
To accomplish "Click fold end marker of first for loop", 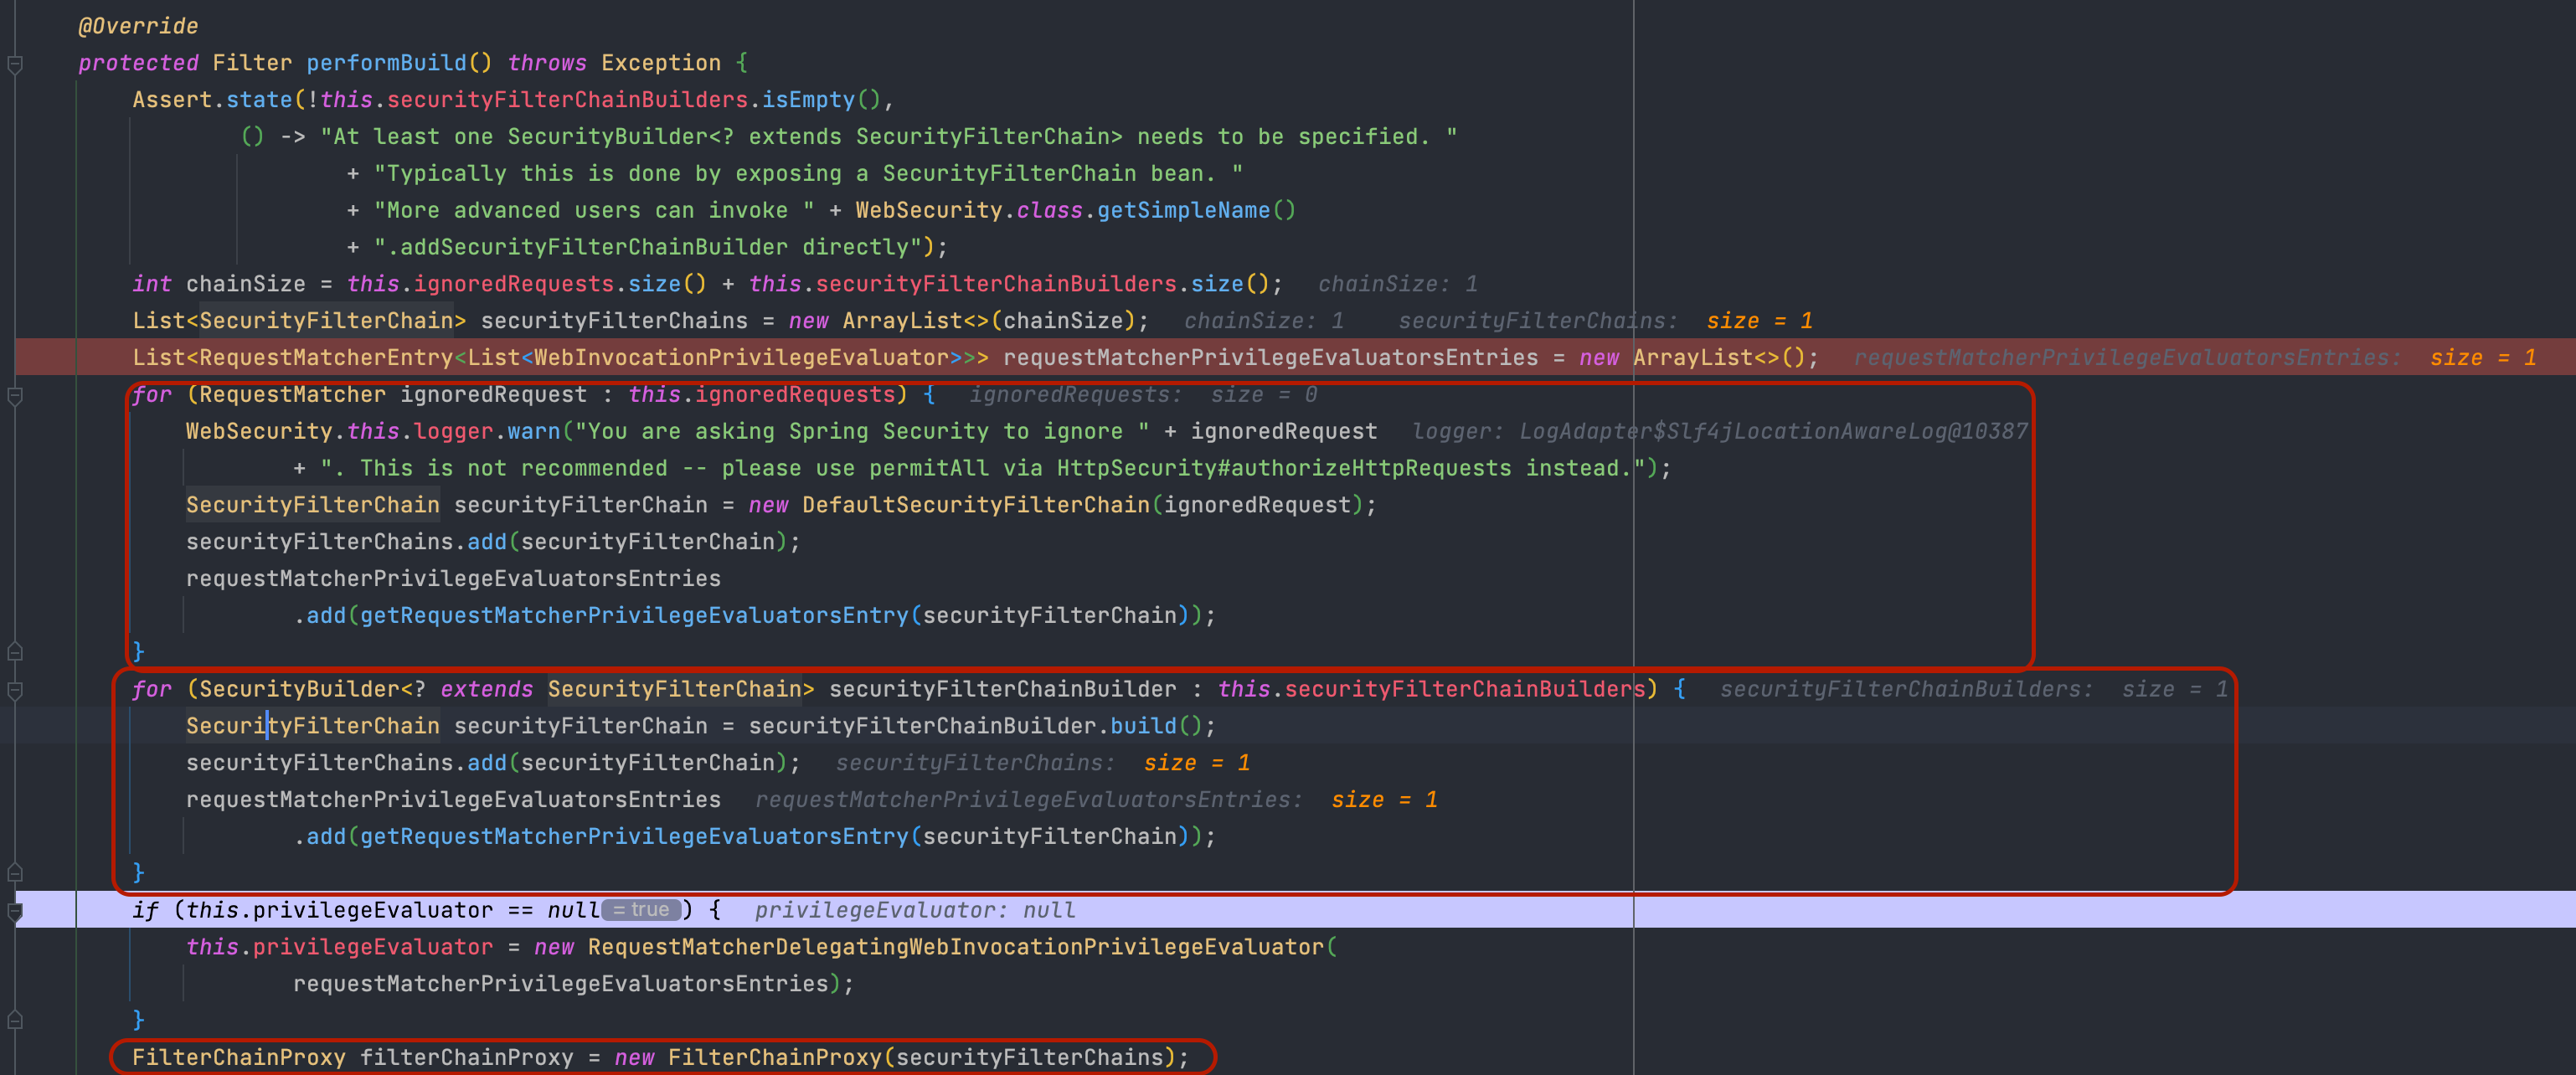I will click(15, 652).
